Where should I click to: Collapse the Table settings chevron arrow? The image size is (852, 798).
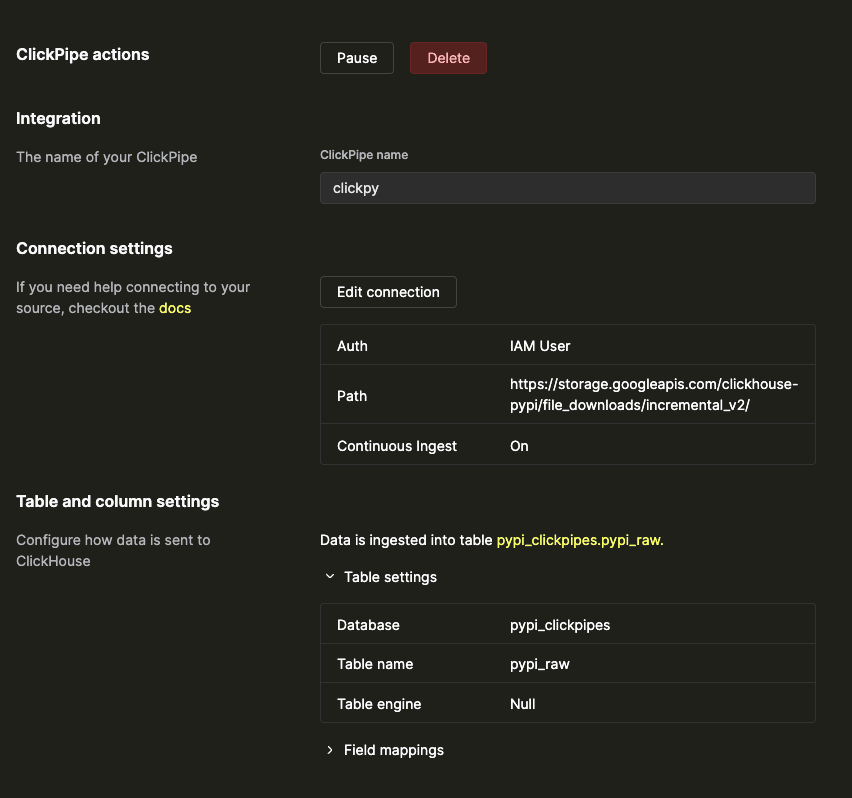[329, 577]
